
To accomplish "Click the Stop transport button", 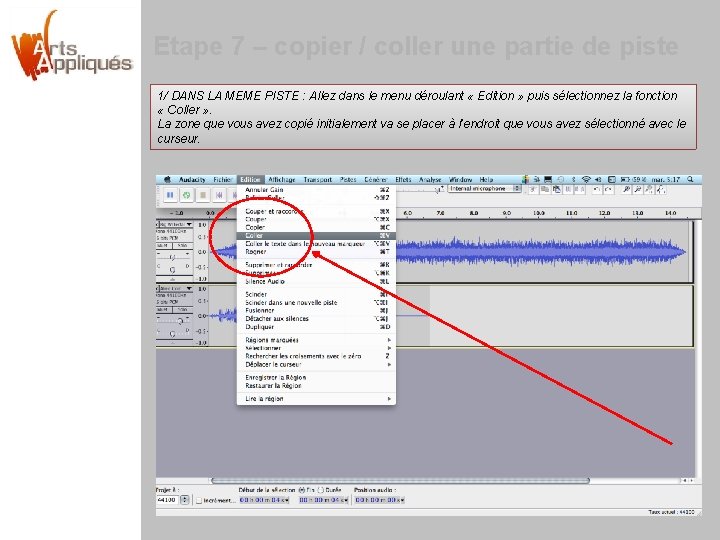I will tap(203, 195).
